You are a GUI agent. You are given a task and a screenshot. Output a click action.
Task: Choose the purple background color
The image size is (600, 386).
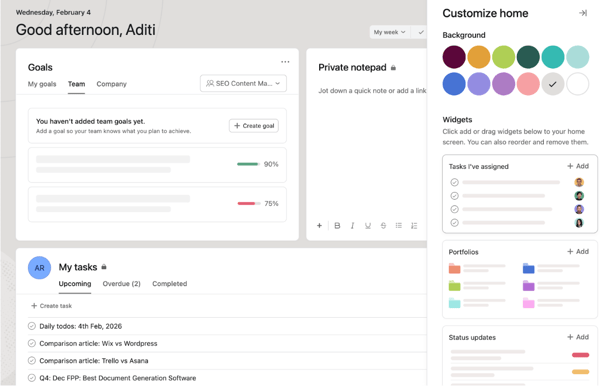pyautogui.click(x=504, y=84)
